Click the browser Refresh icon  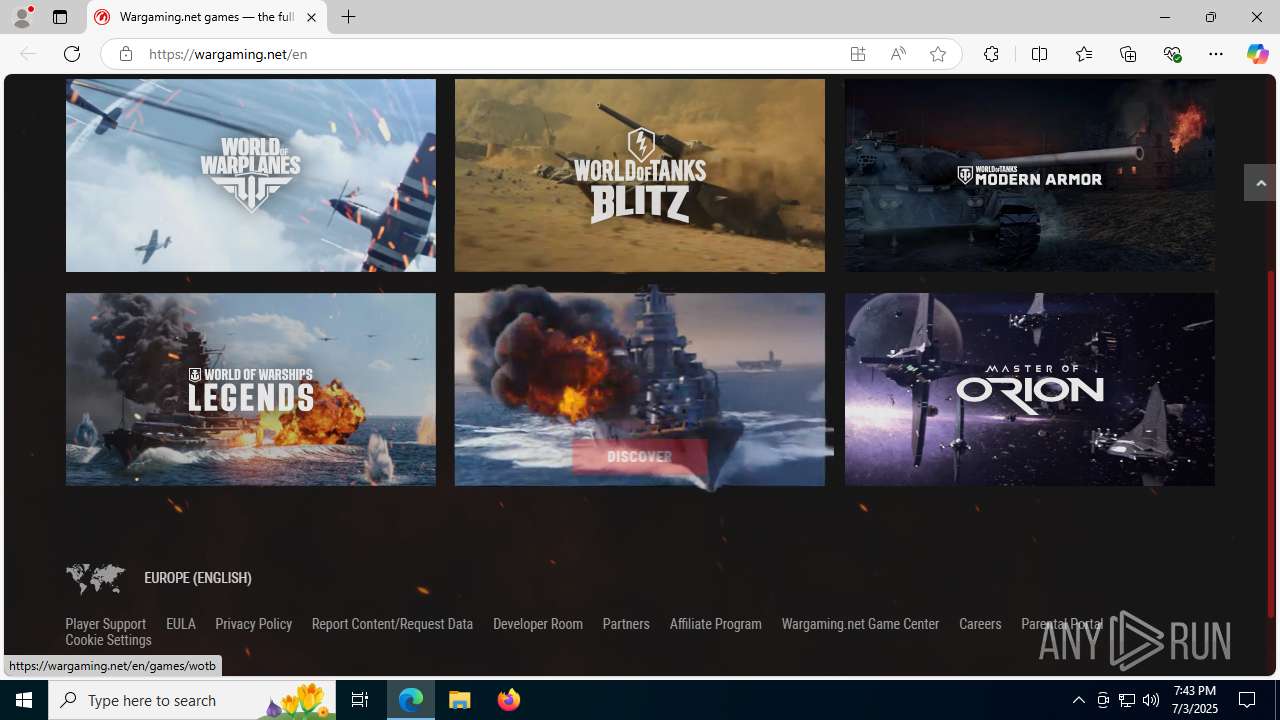click(72, 54)
